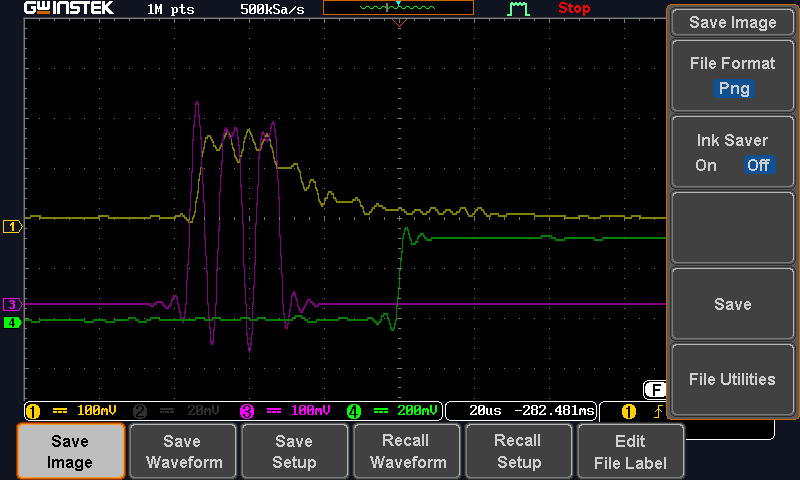This screenshot has width=800, height=480.
Task: Click the -282.481ms horizontal position
Action: tap(554, 411)
